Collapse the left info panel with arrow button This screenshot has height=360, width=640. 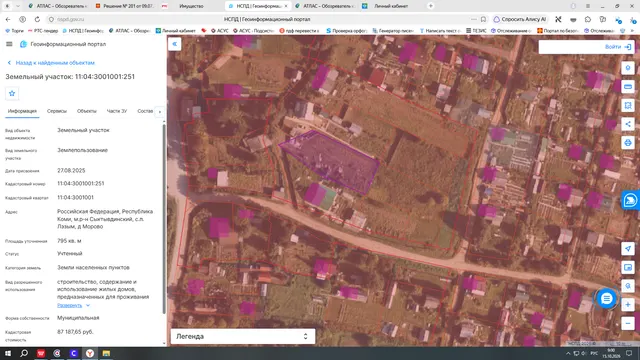(174, 44)
